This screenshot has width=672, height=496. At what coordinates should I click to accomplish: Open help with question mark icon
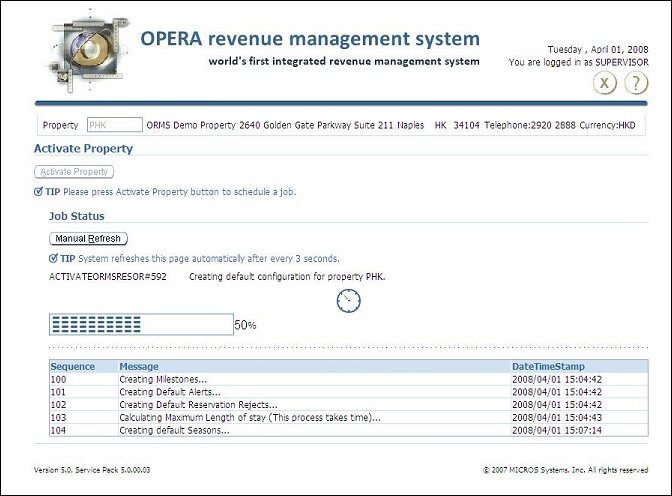point(636,83)
